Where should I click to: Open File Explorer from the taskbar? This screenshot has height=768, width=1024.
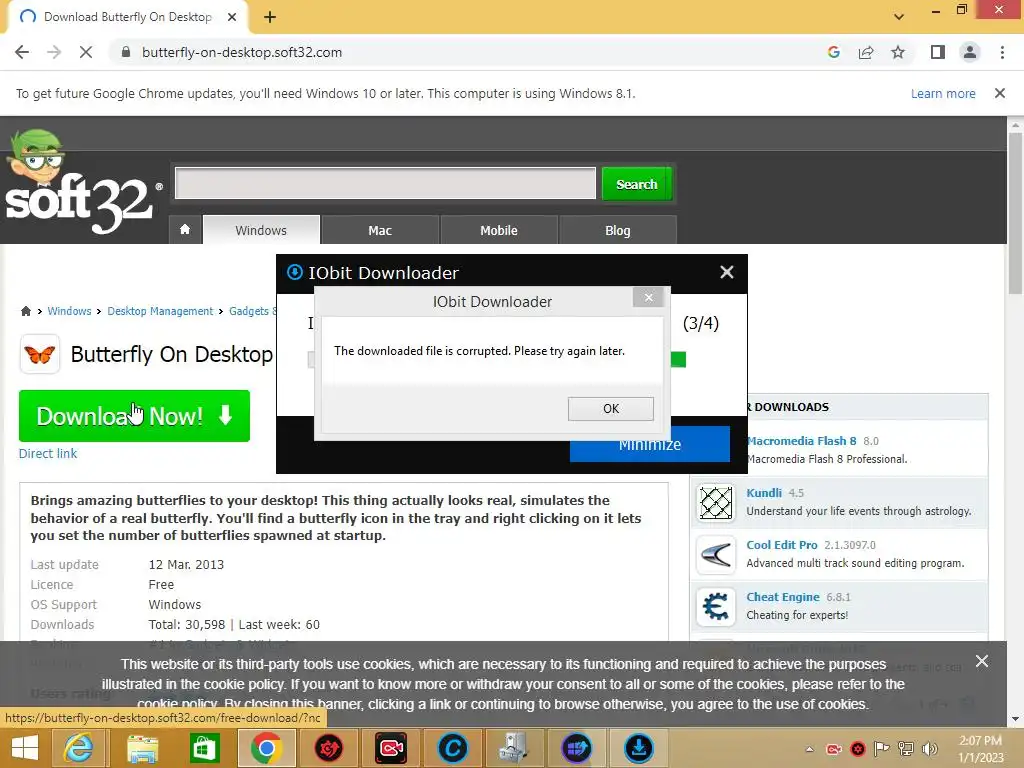(x=142, y=748)
